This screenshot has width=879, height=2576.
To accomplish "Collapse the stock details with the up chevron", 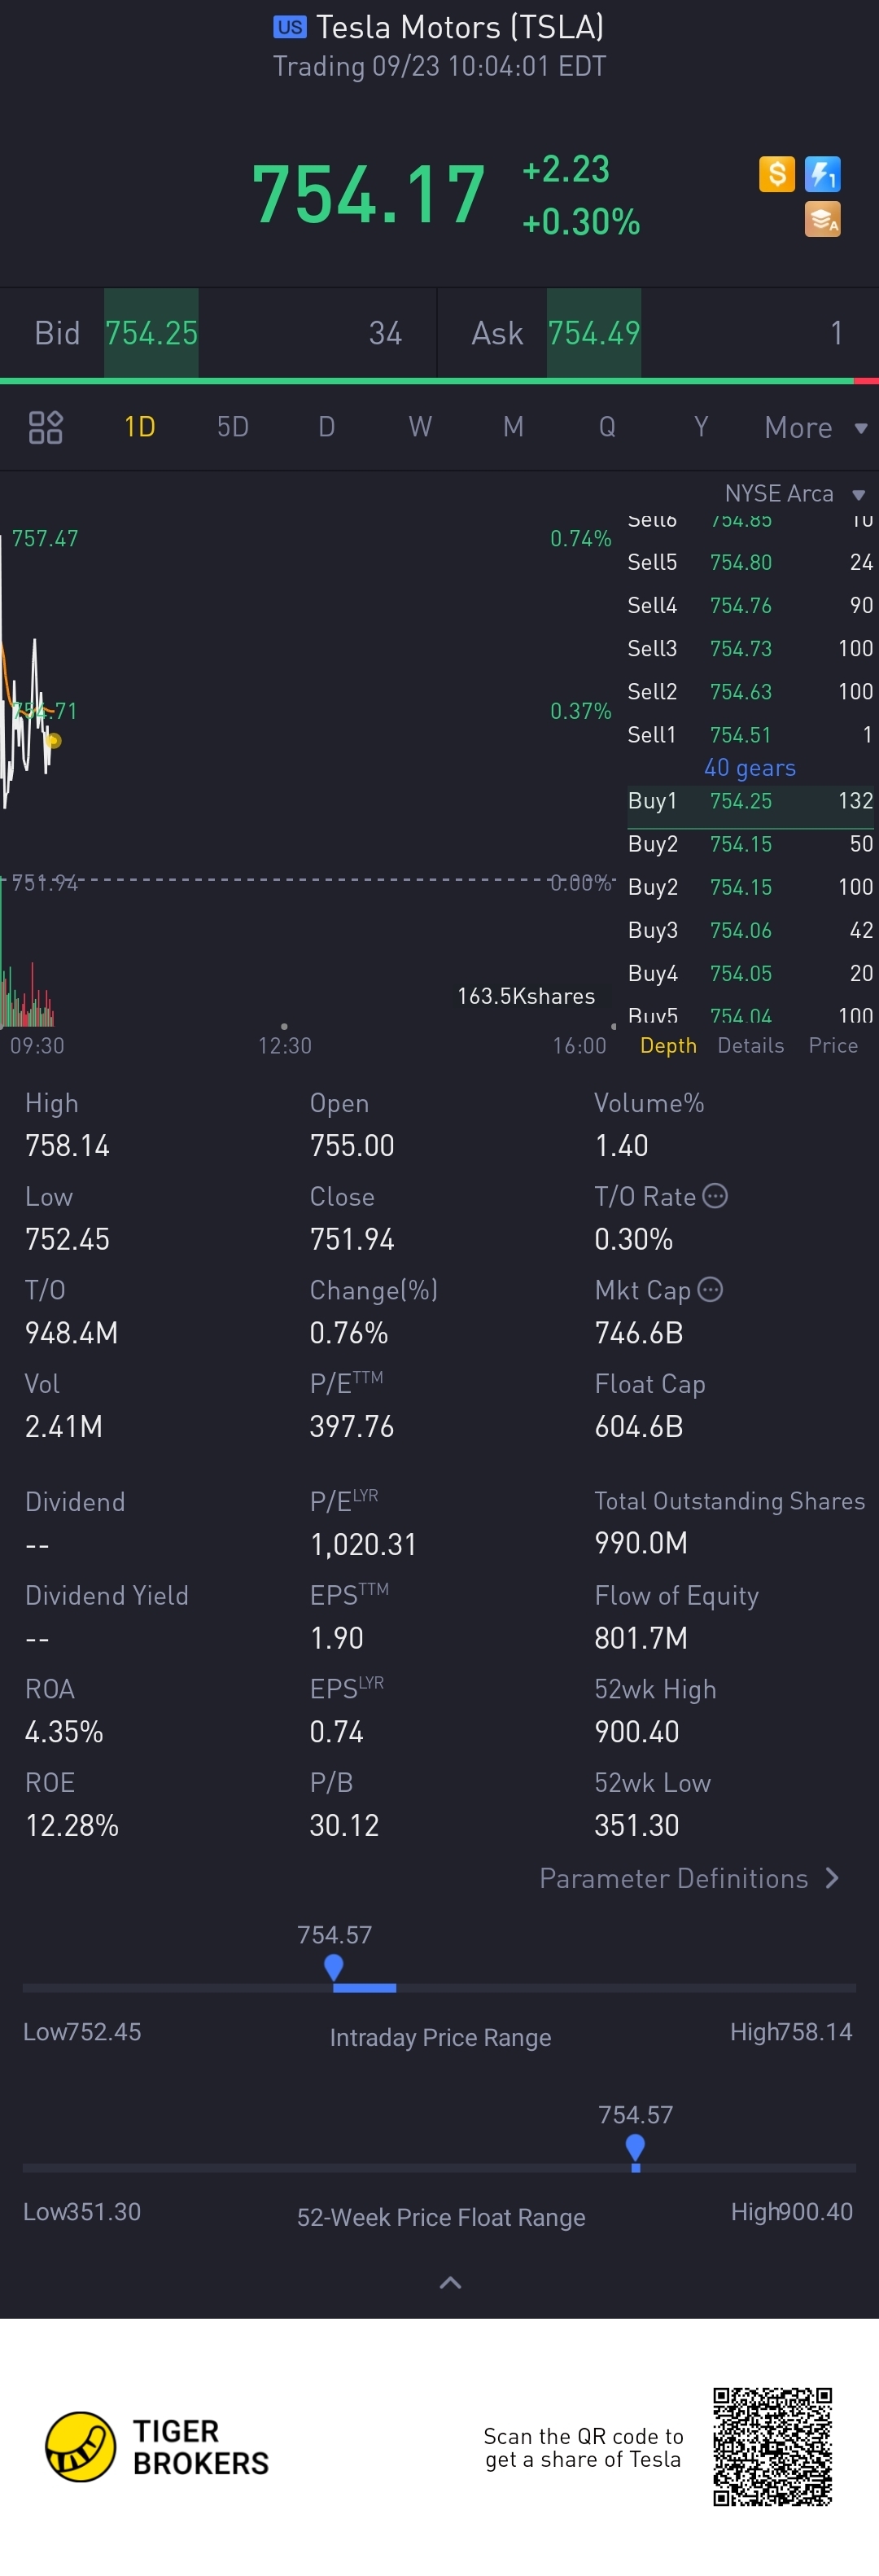I will [450, 2282].
